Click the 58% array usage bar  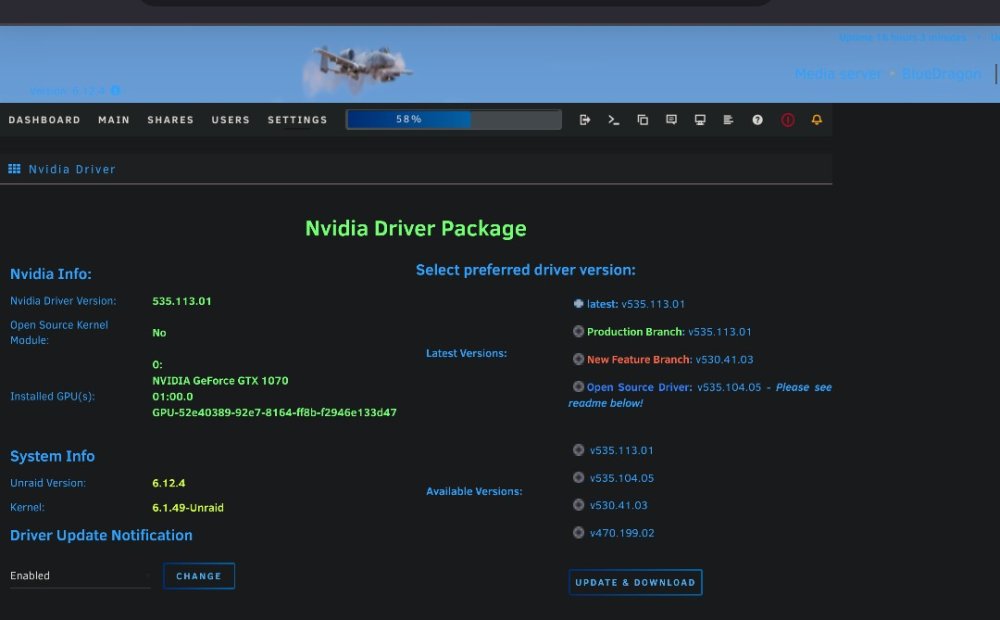(453, 119)
